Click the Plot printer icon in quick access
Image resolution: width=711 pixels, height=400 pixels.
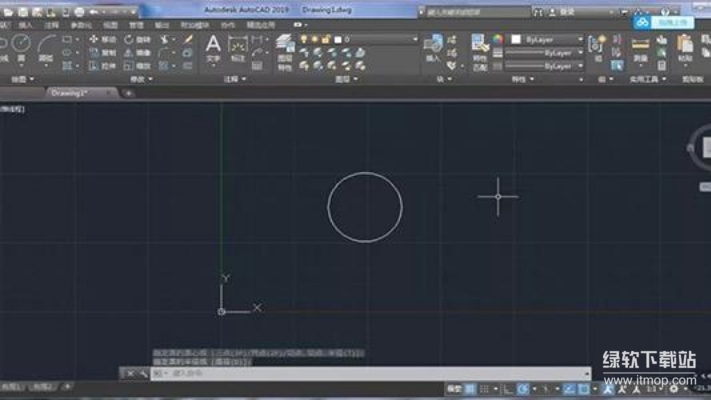pyautogui.click(x=79, y=12)
